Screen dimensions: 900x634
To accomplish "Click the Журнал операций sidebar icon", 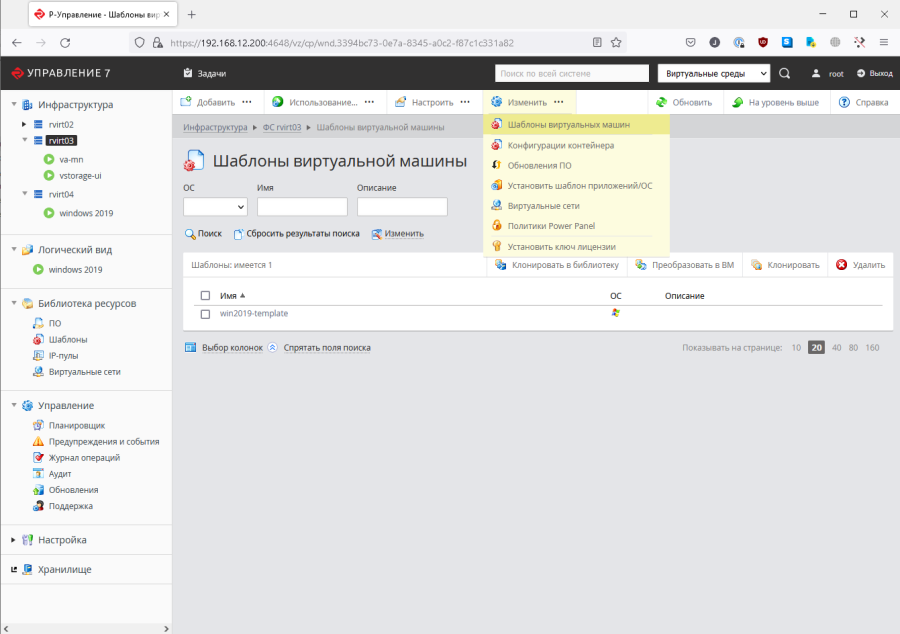I will click(x=38, y=457).
